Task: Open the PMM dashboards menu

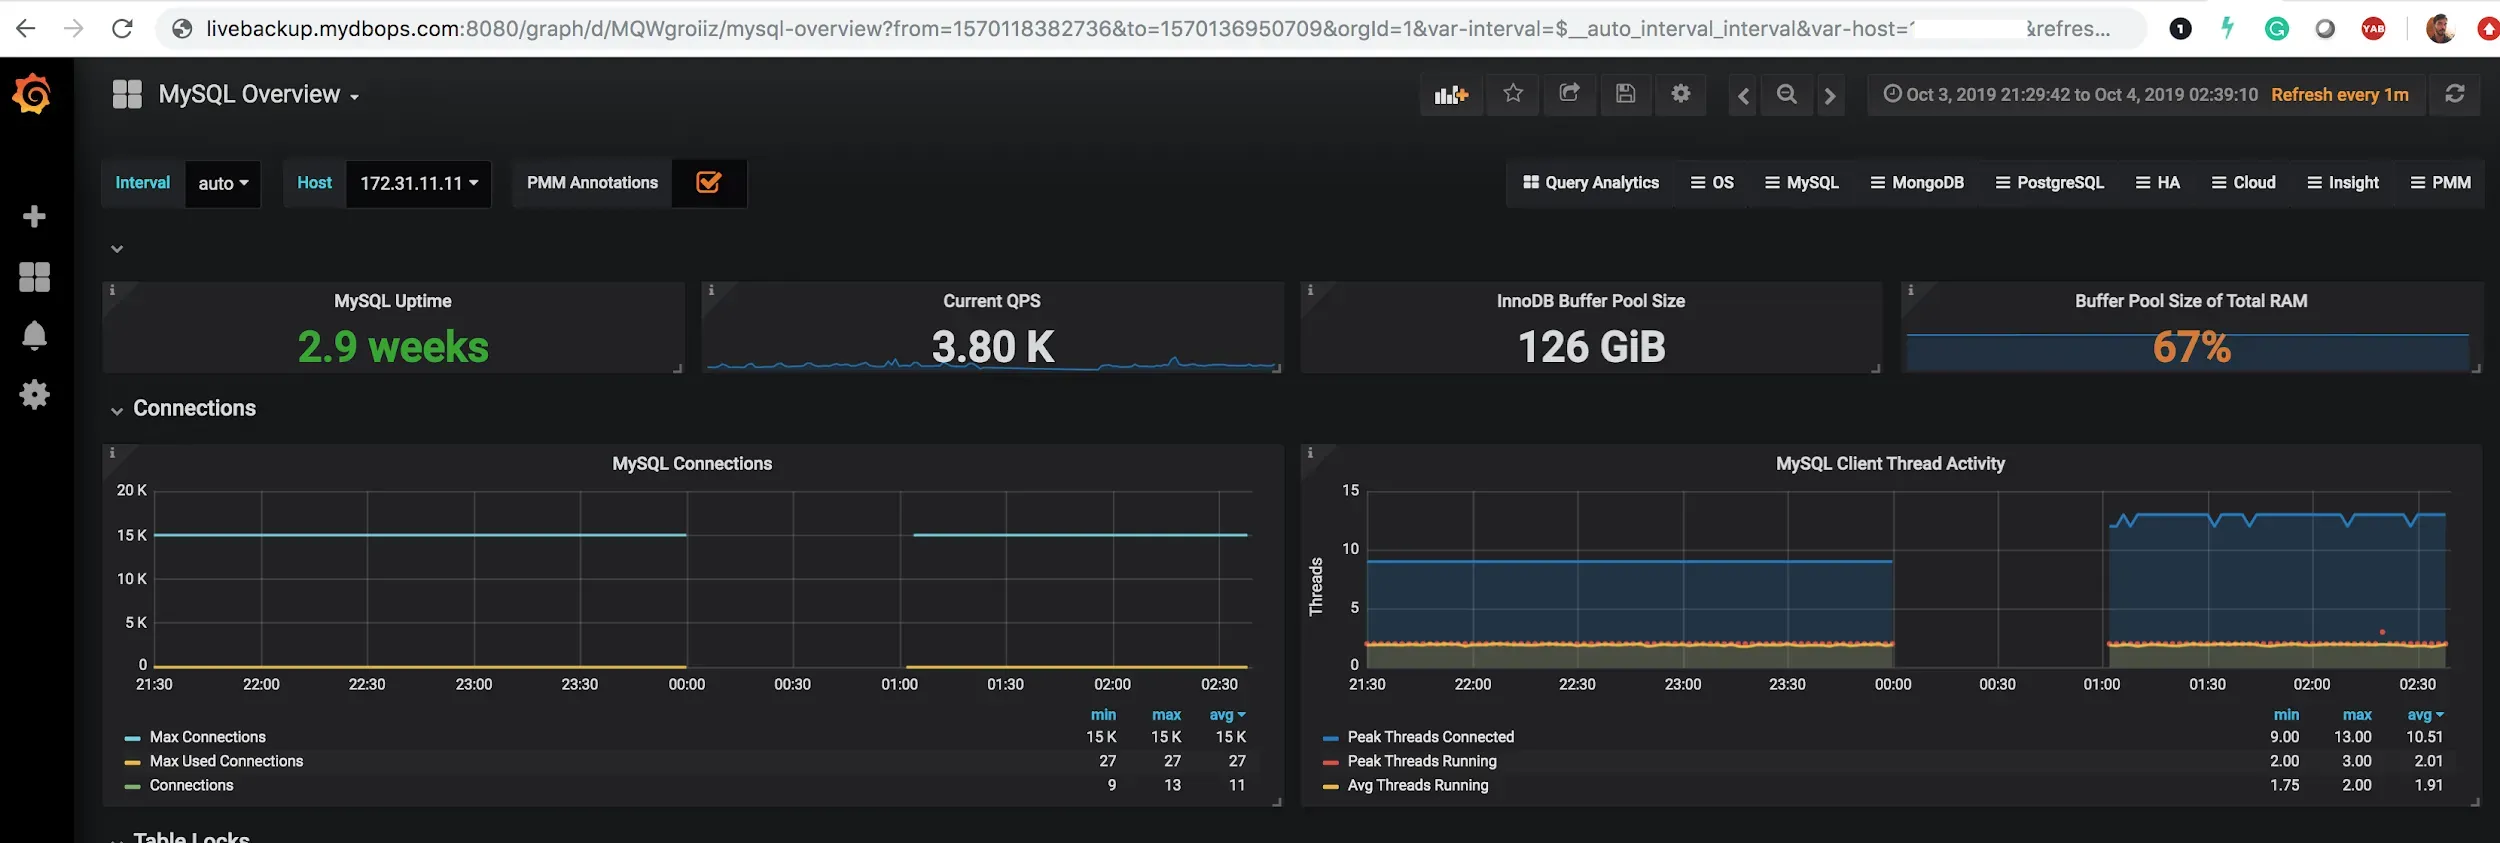Action: 2440,182
